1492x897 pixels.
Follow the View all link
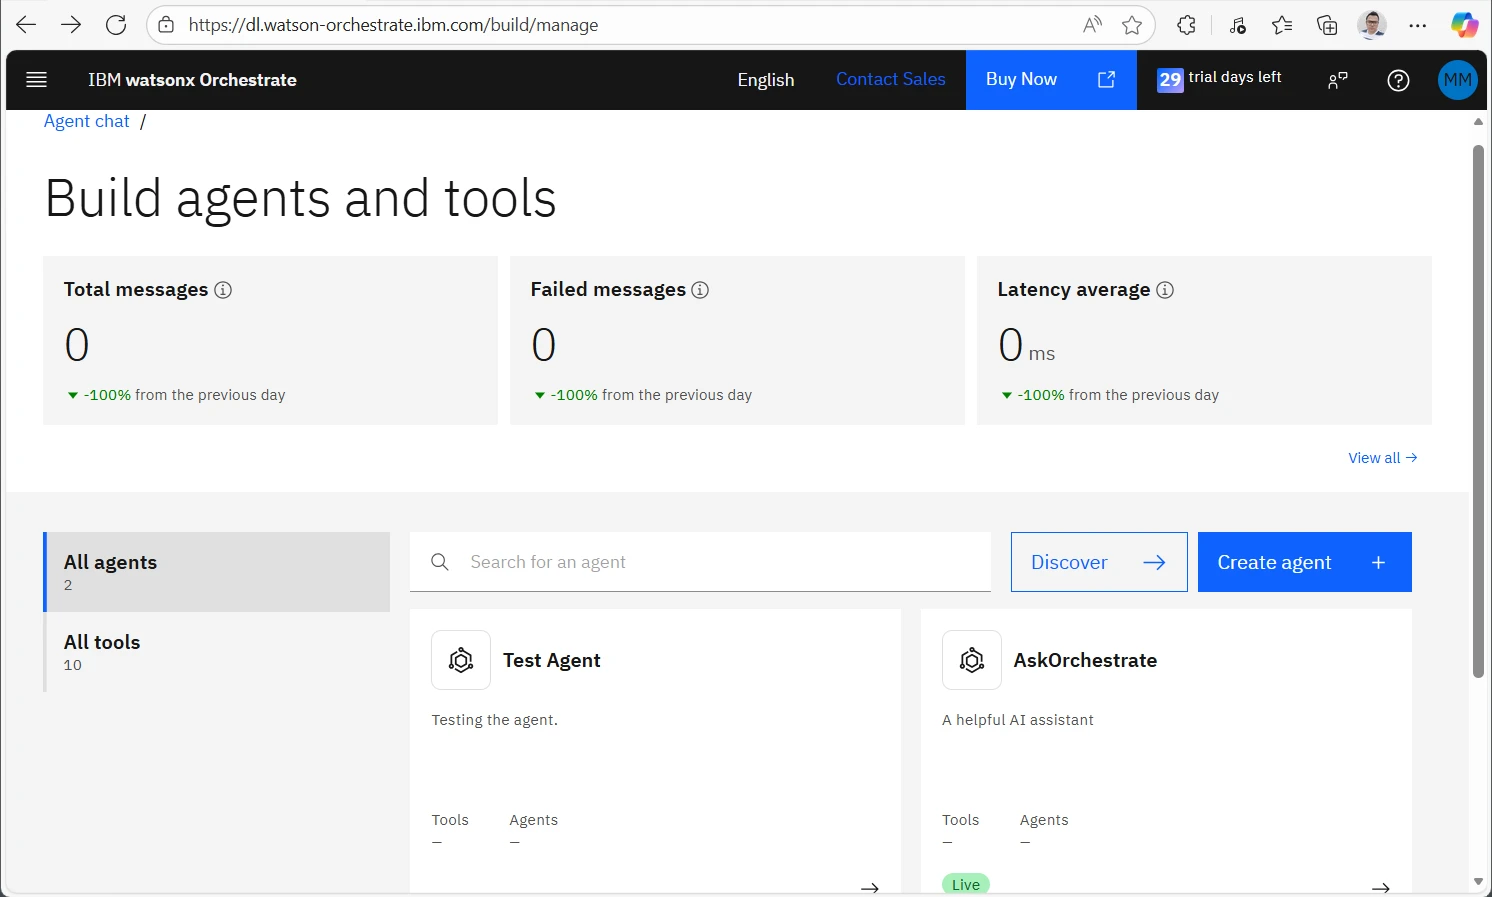(1382, 458)
